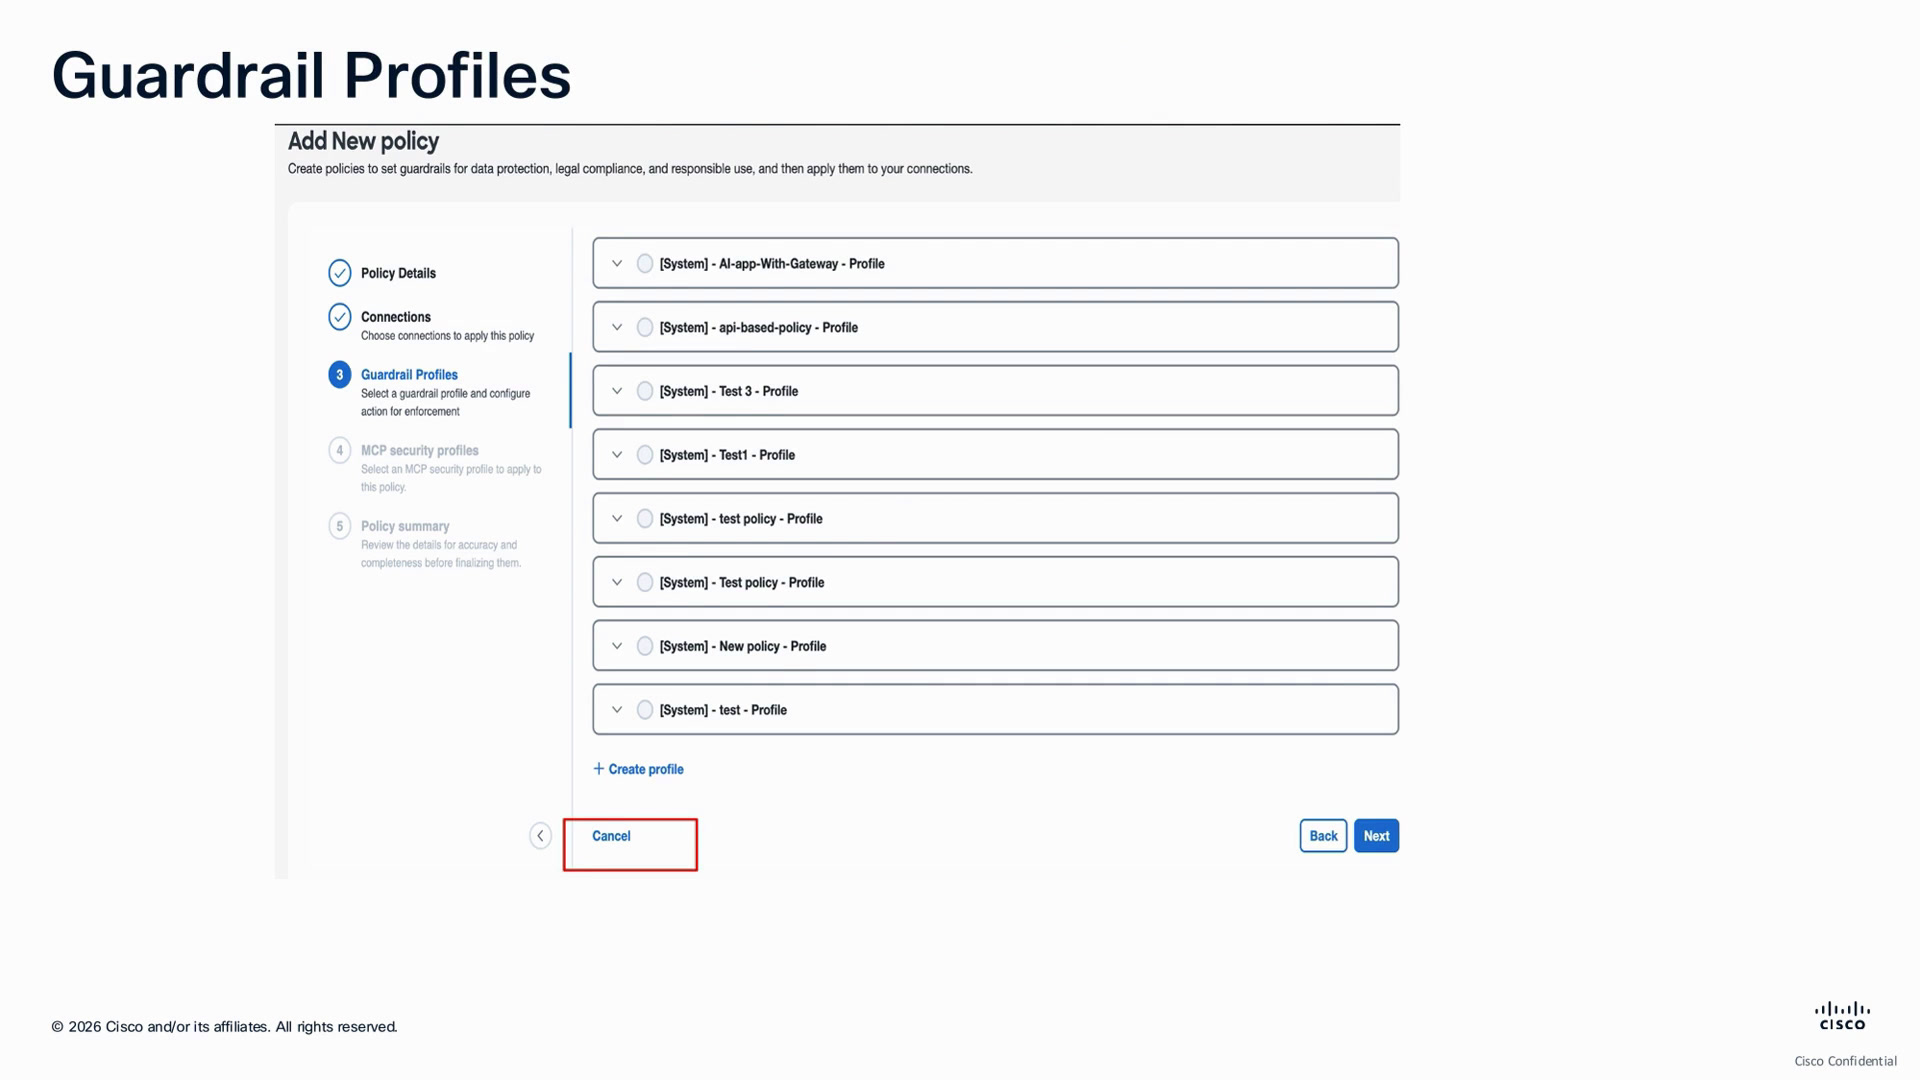
Task: Expand the New policy profile chevron
Action: pos(617,646)
